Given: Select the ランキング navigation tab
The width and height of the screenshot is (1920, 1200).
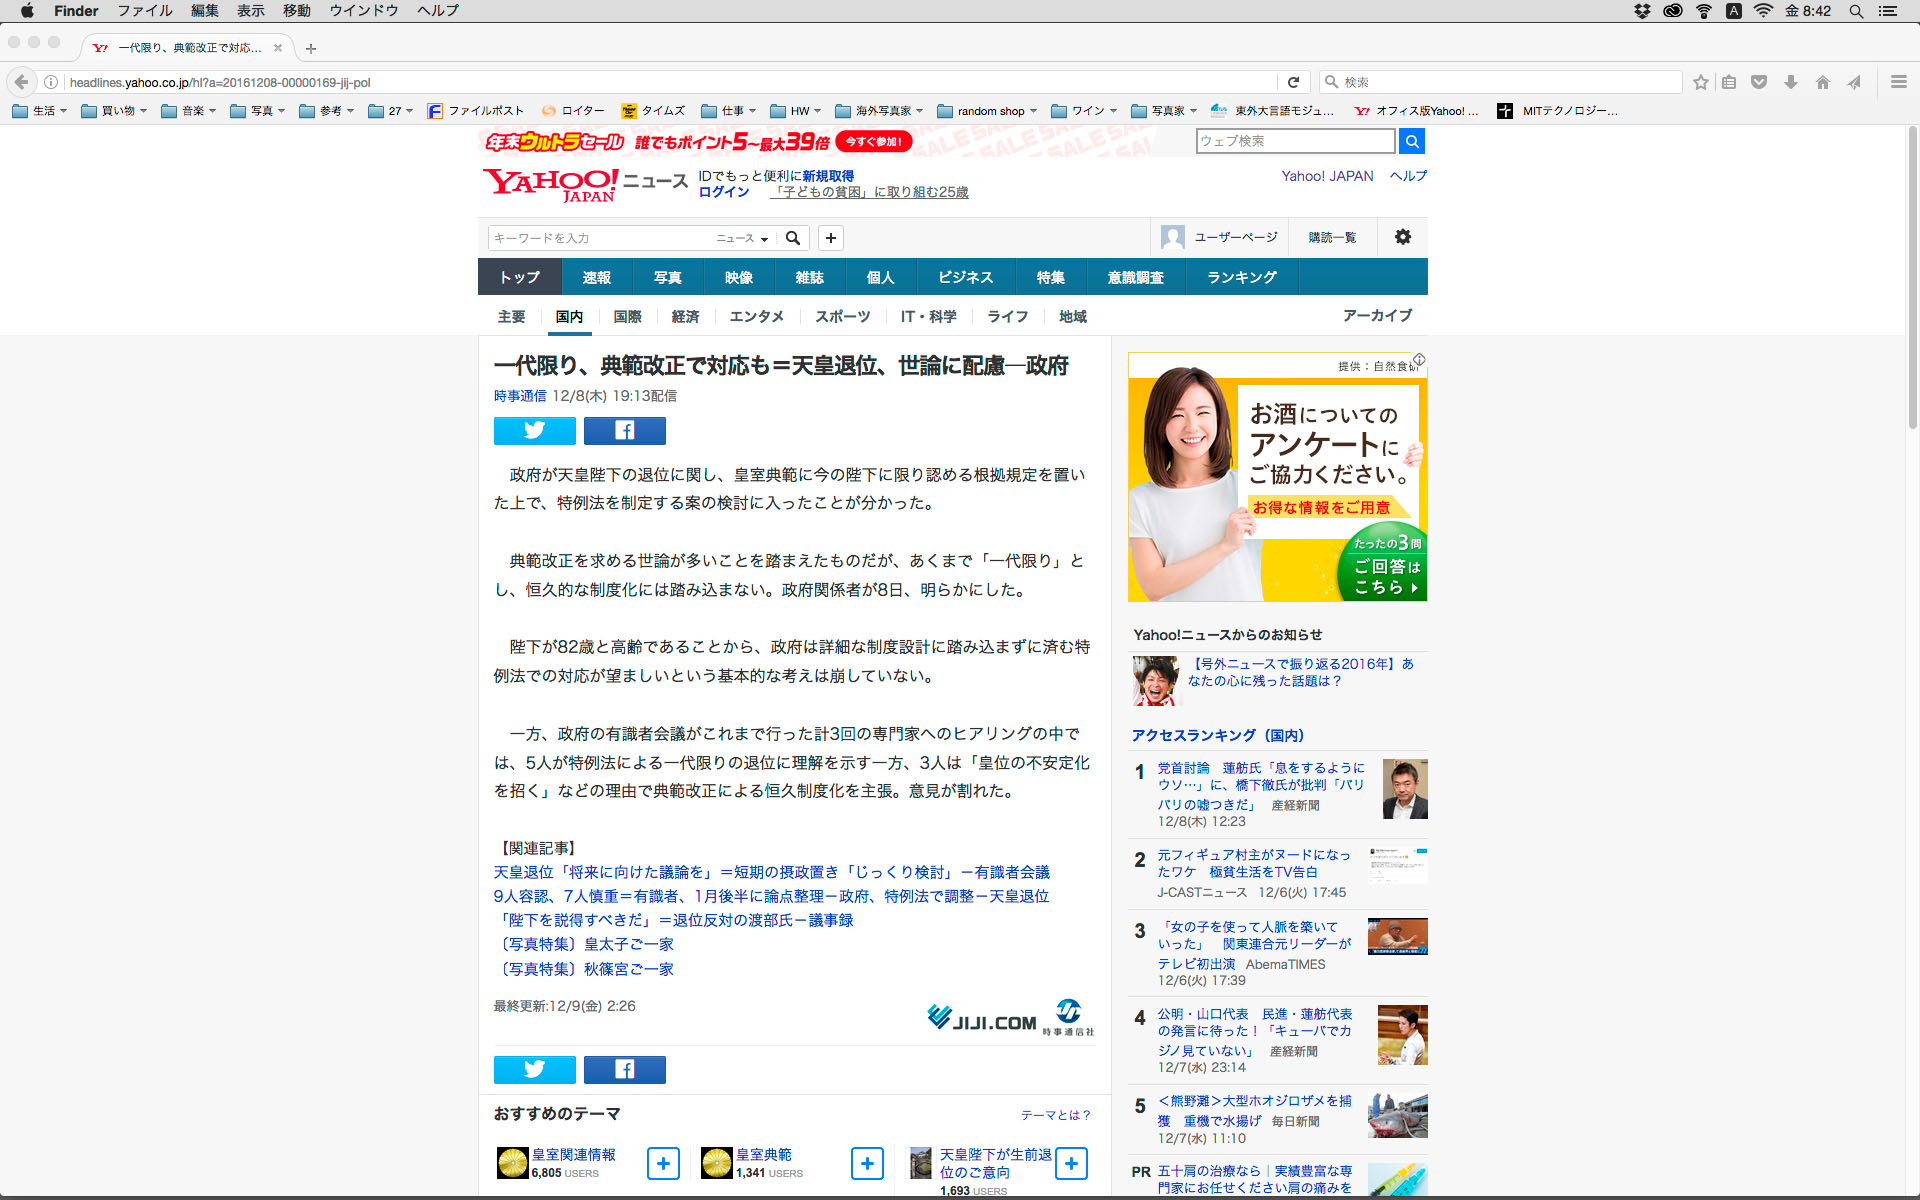Looking at the screenshot, I should (1241, 277).
